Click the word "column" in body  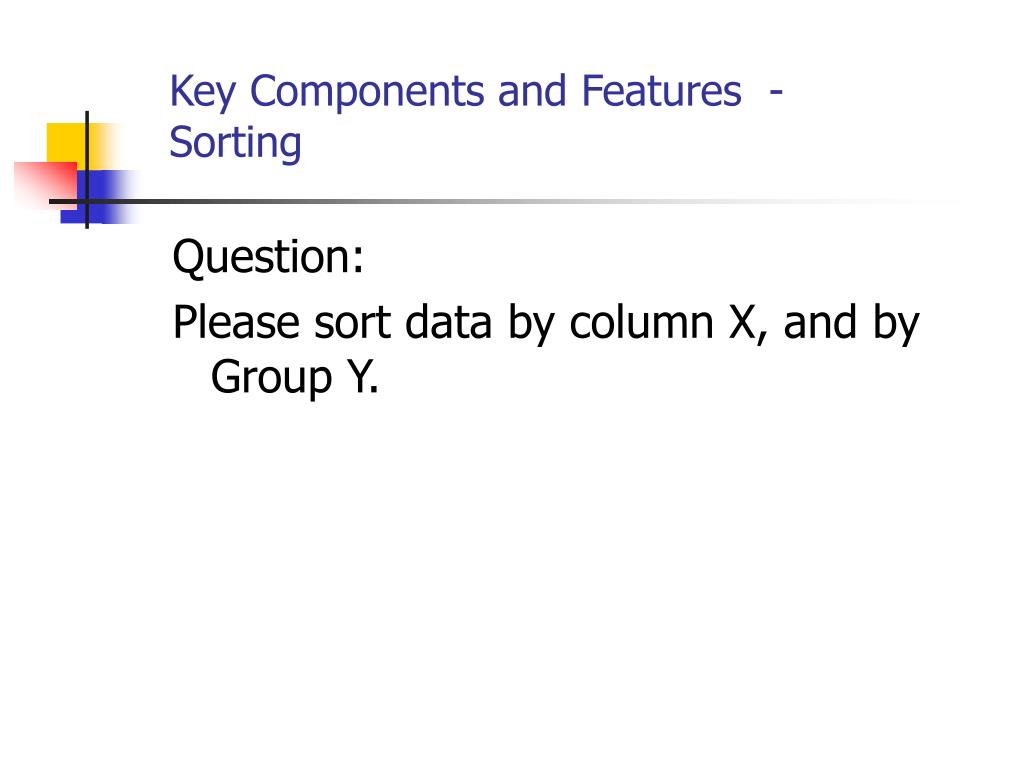[641, 322]
